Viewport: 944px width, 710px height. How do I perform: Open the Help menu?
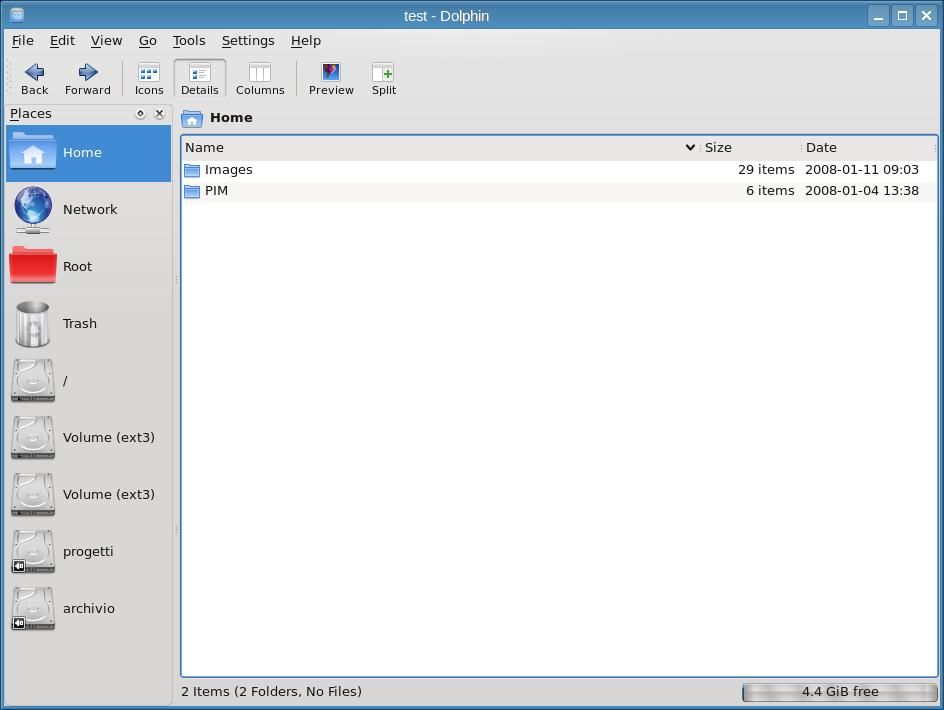(306, 40)
